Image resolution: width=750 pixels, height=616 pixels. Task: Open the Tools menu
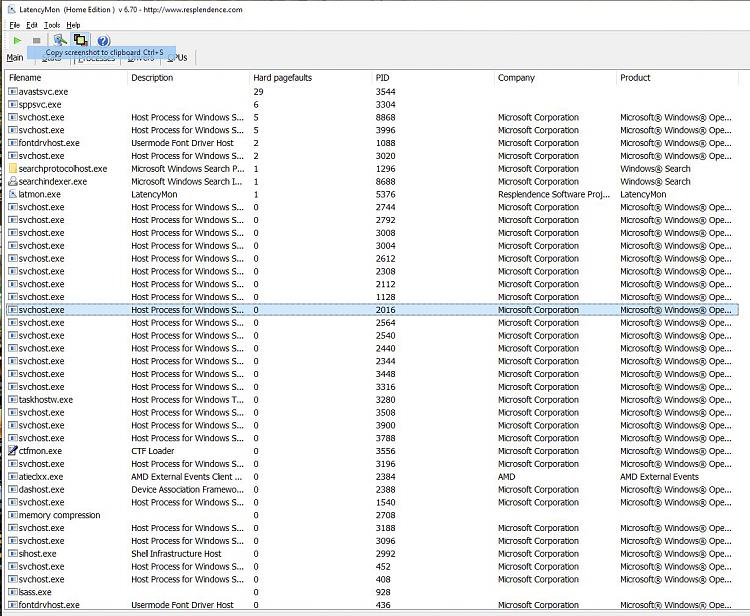52,25
